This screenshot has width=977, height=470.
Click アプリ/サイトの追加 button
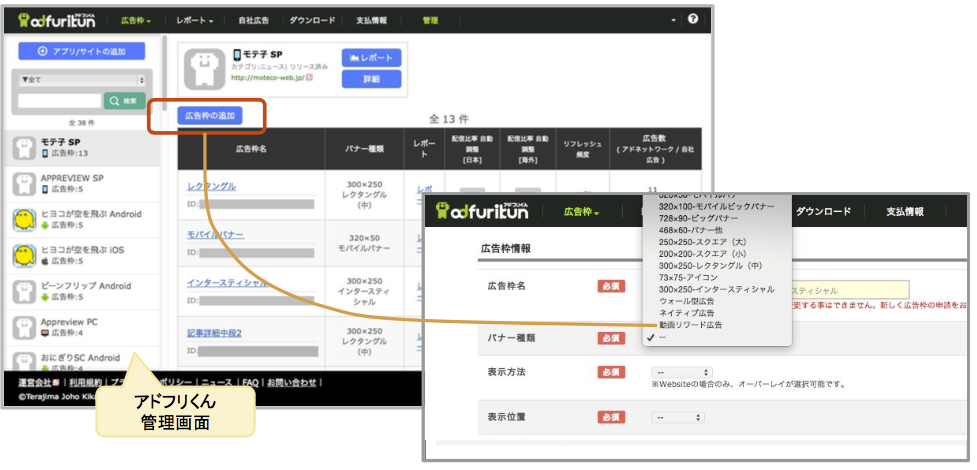coord(82,51)
